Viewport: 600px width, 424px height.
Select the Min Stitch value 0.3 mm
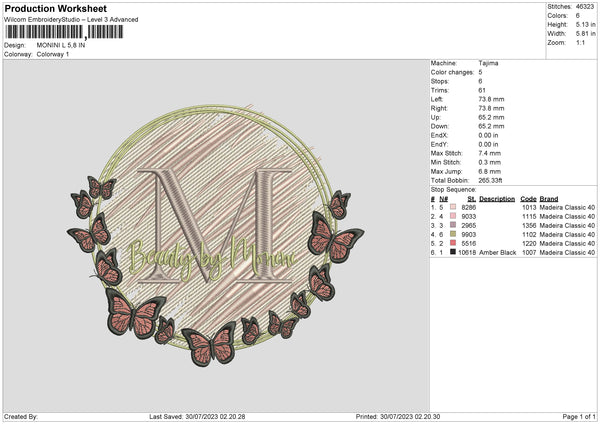pyautogui.click(x=490, y=162)
